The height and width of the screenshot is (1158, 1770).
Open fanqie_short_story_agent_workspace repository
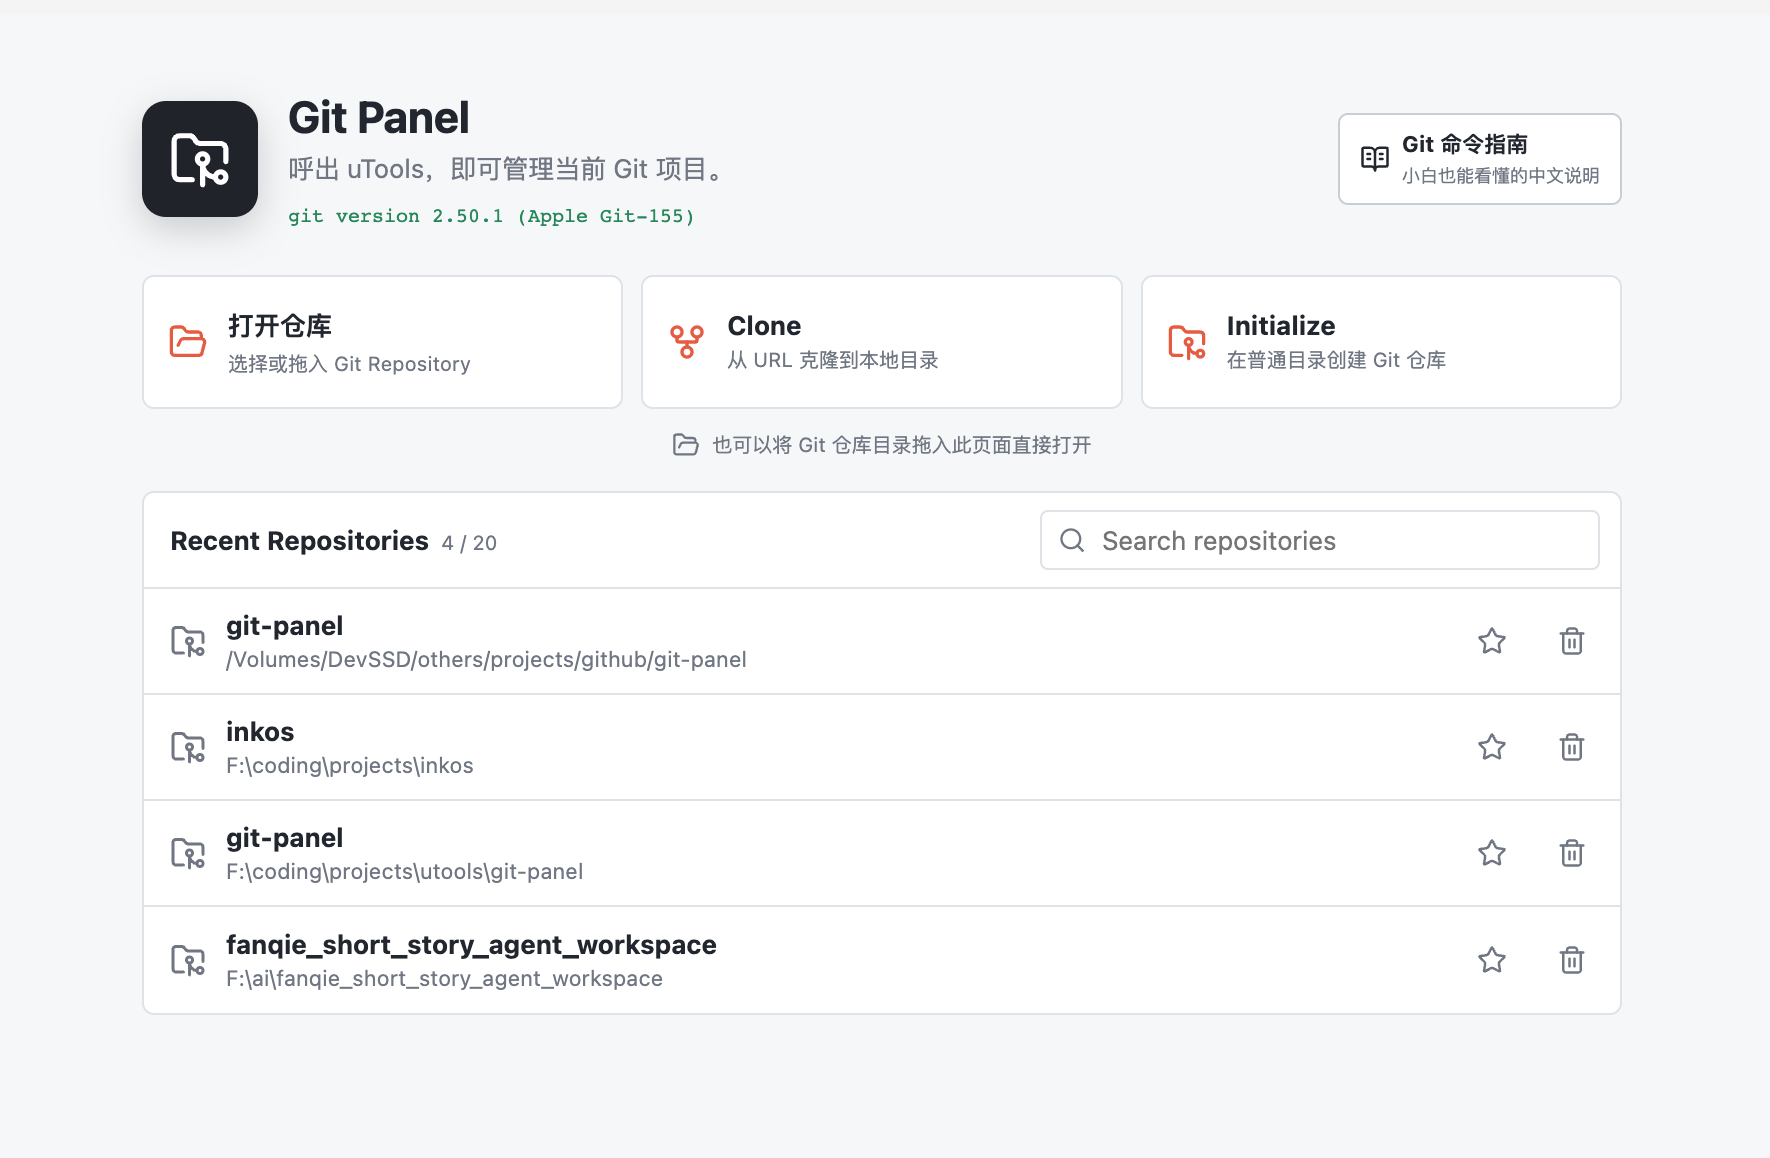coord(881,960)
